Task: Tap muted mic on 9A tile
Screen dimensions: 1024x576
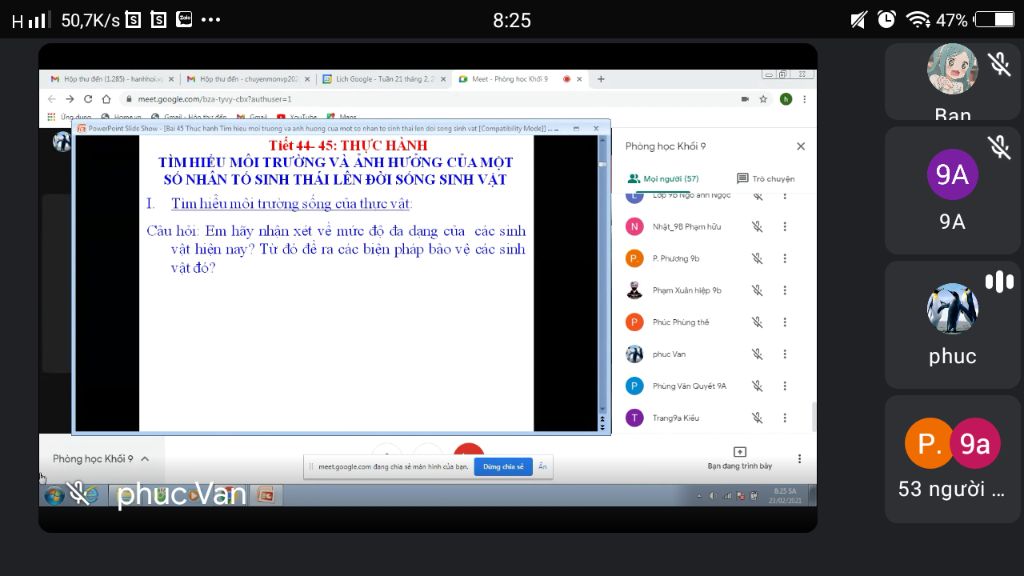Action: tap(999, 147)
